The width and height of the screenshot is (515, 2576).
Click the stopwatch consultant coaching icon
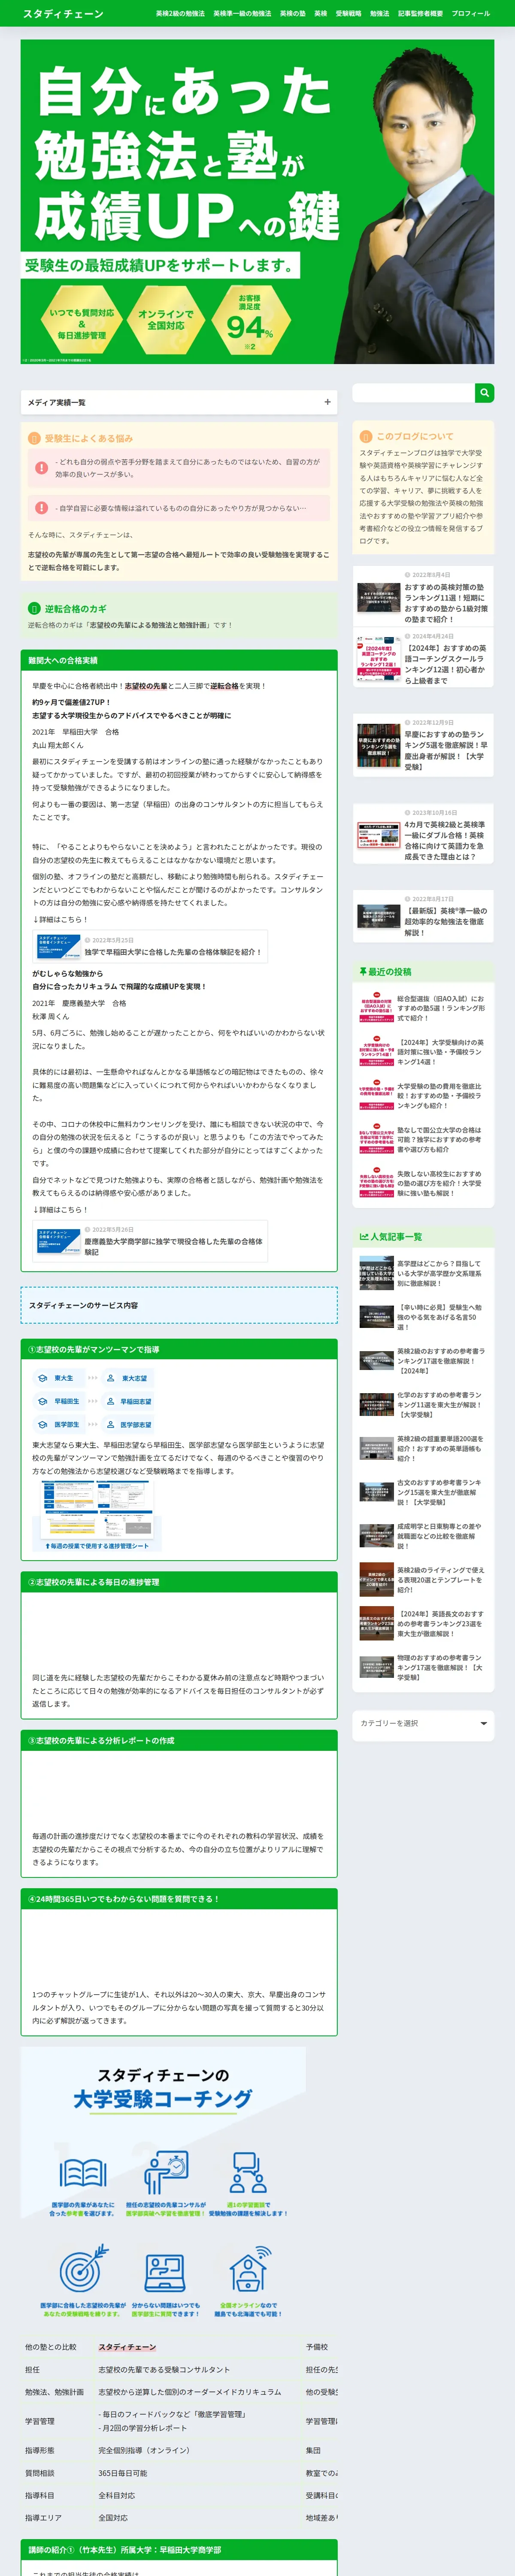[x=166, y=2173]
